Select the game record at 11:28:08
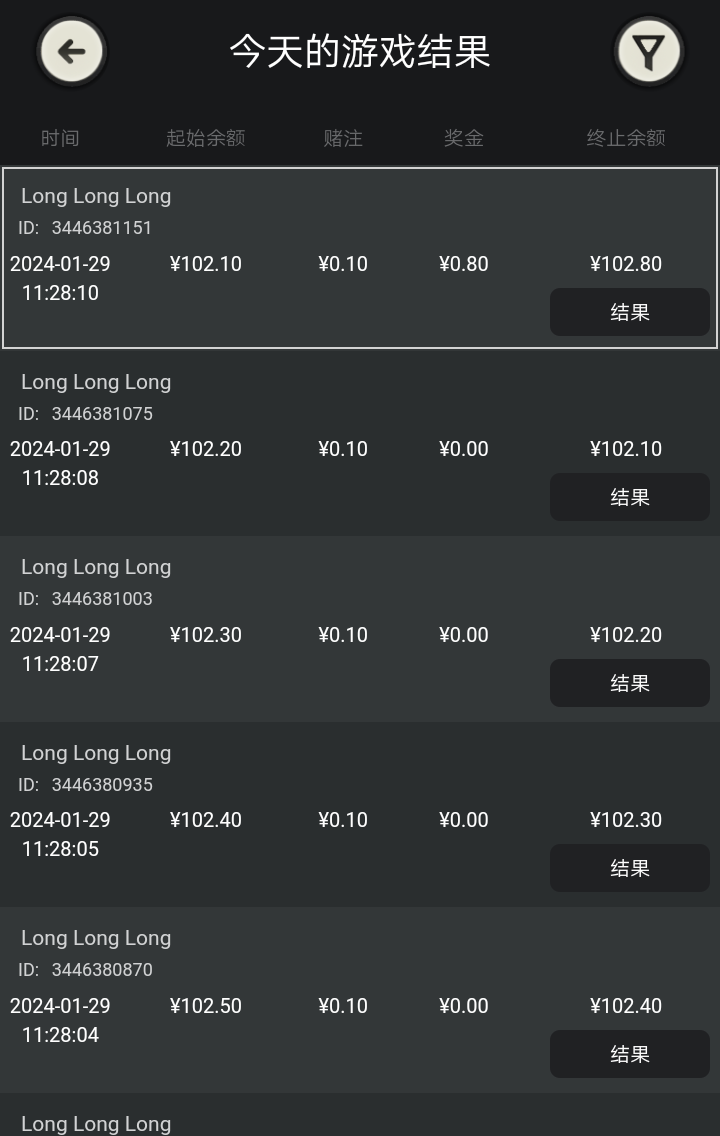Viewport: 720px width, 1136px height. (x=360, y=443)
